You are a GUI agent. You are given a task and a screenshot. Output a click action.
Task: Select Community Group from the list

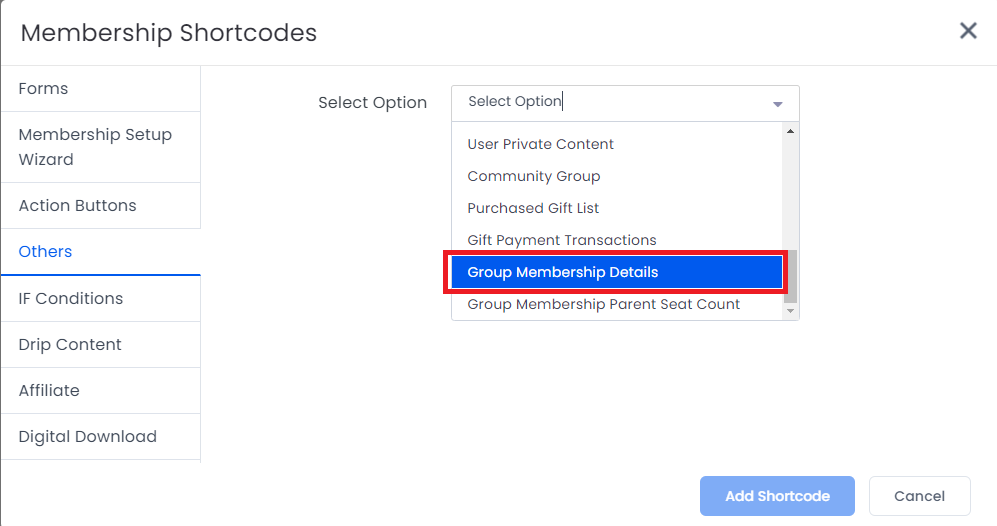(x=534, y=177)
